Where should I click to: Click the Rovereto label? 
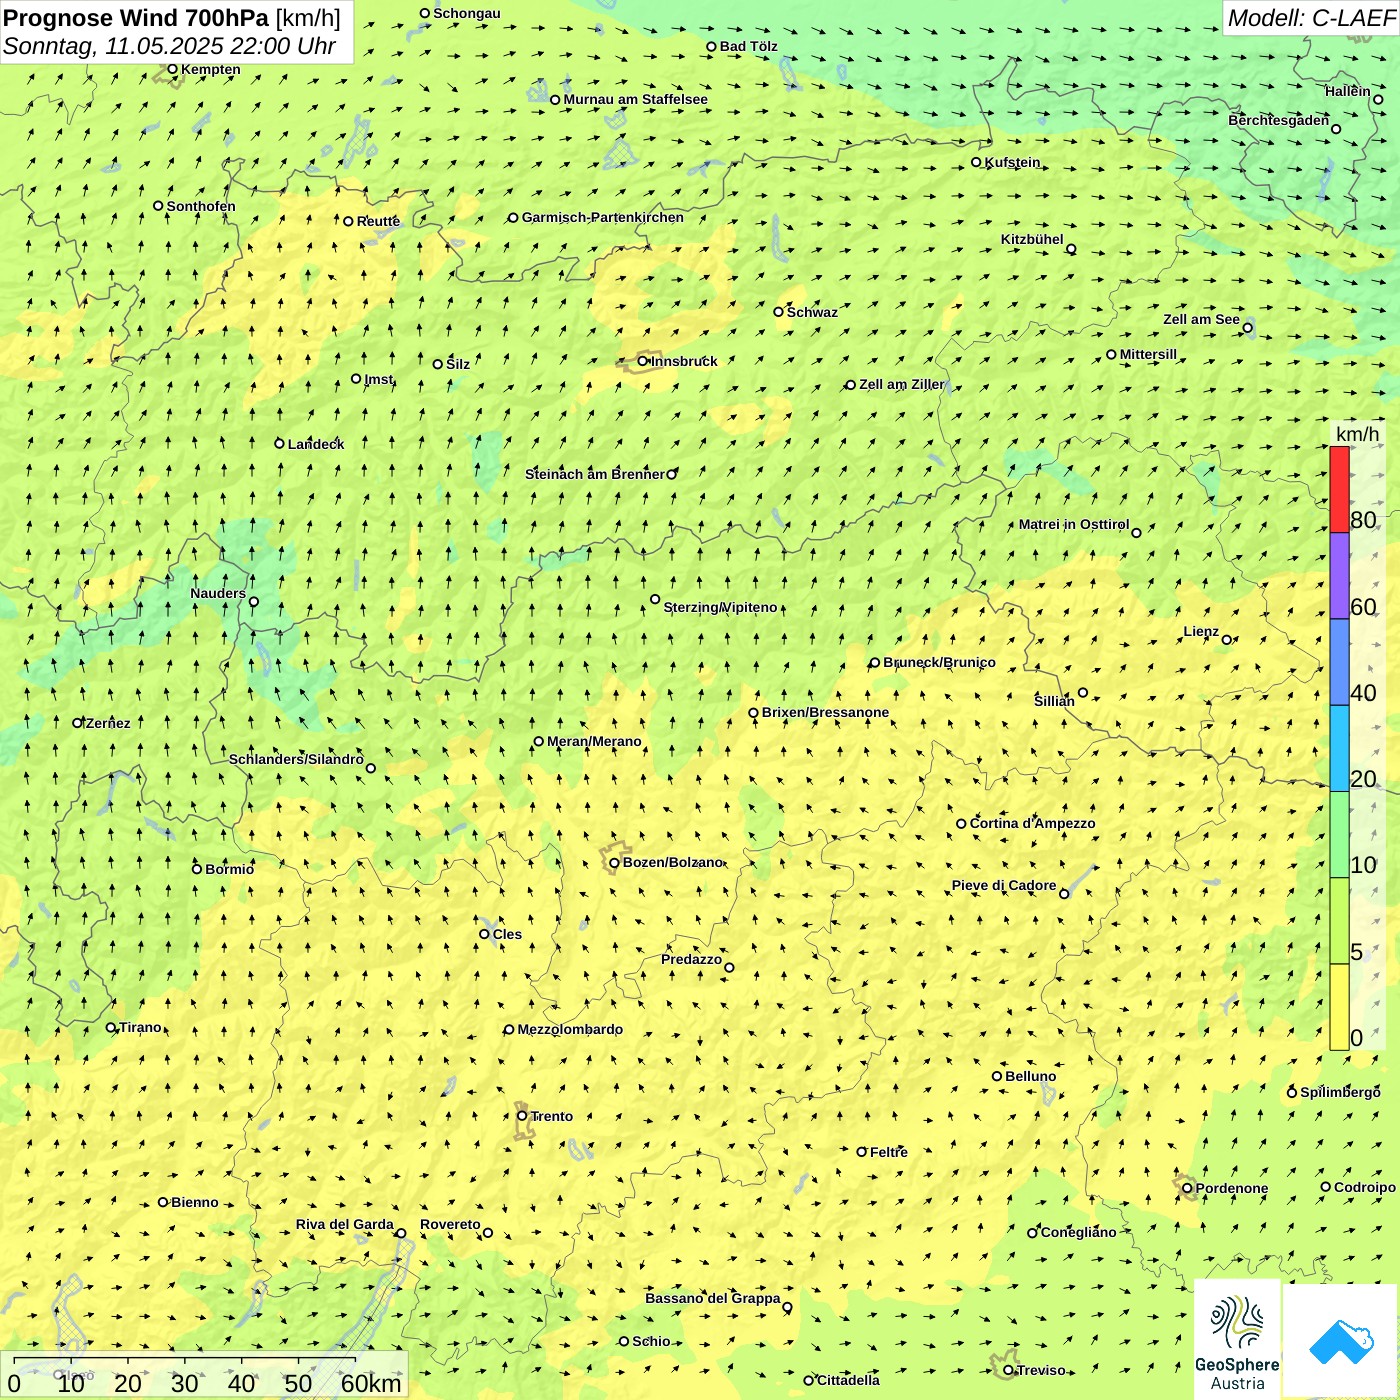(450, 1224)
